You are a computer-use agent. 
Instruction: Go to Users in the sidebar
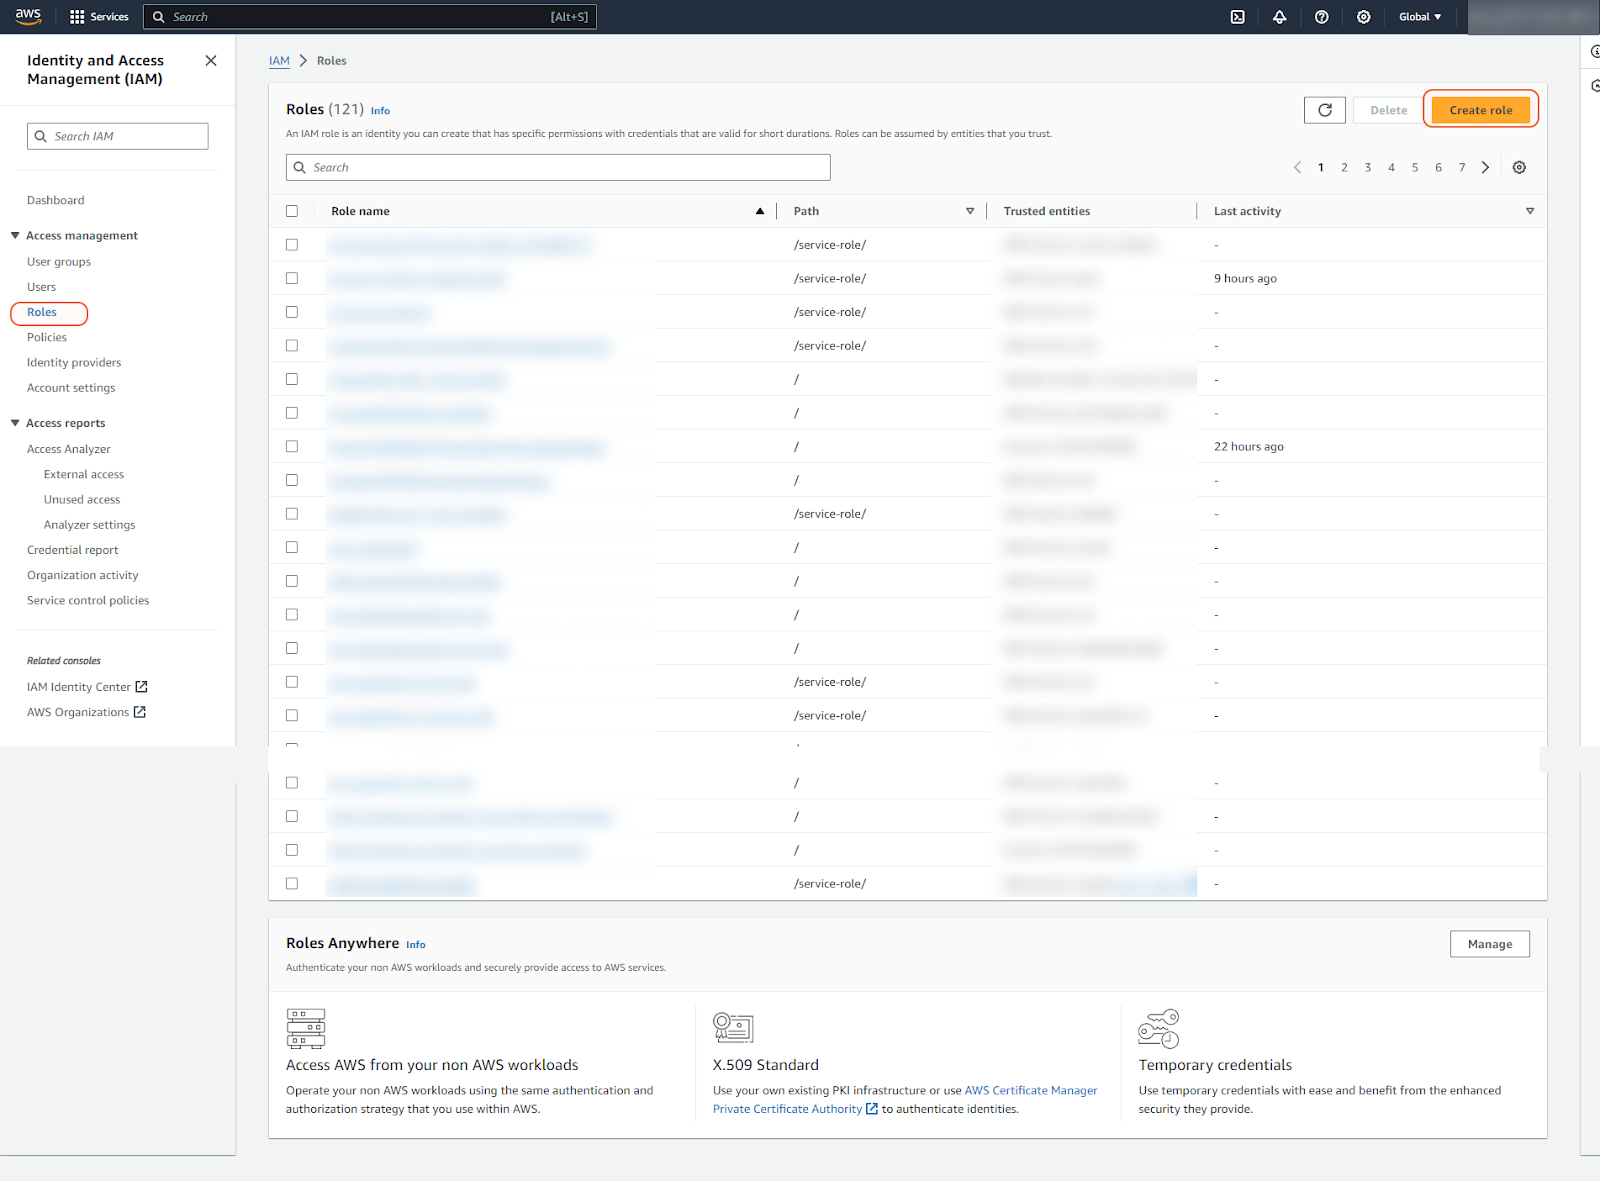(41, 287)
